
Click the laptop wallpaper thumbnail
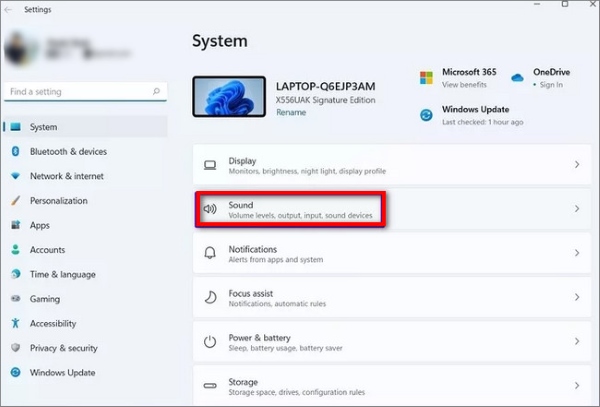tap(229, 96)
